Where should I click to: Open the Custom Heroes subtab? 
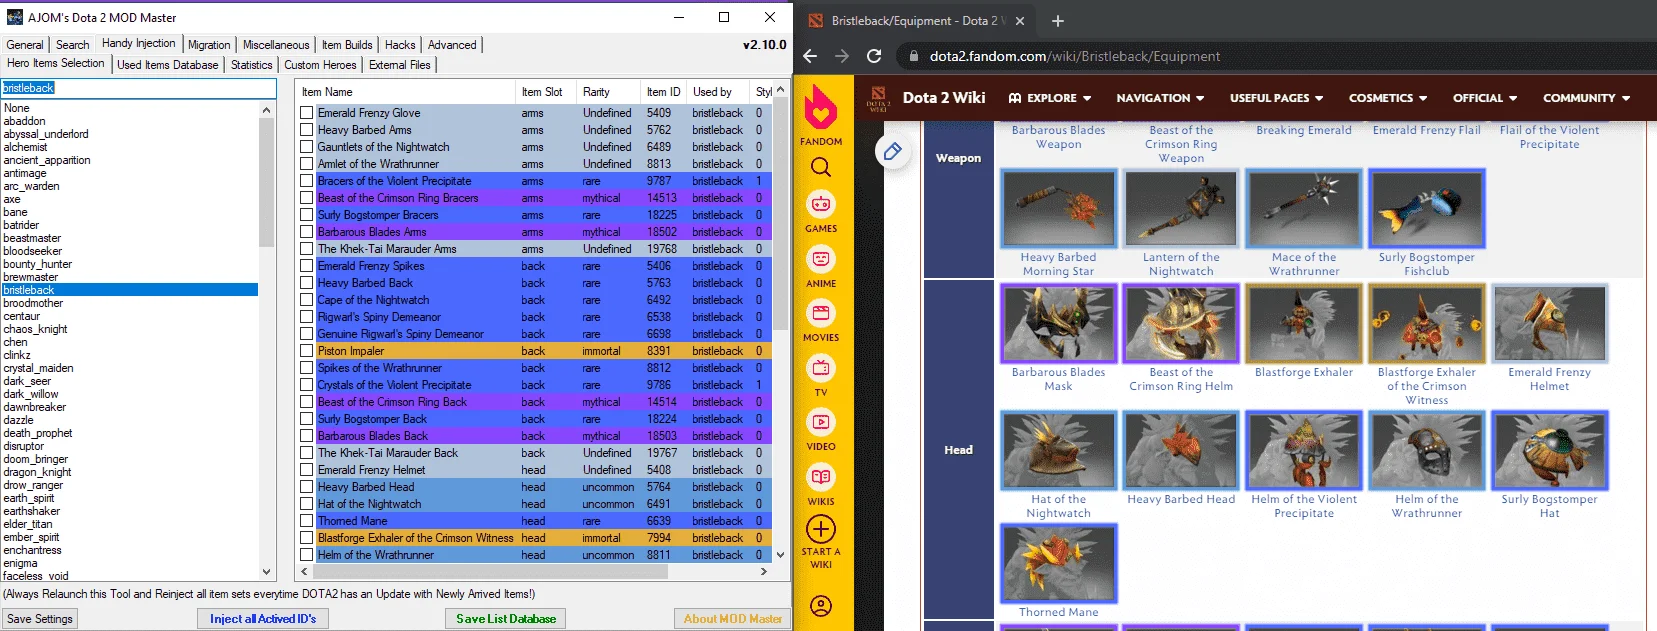point(320,65)
